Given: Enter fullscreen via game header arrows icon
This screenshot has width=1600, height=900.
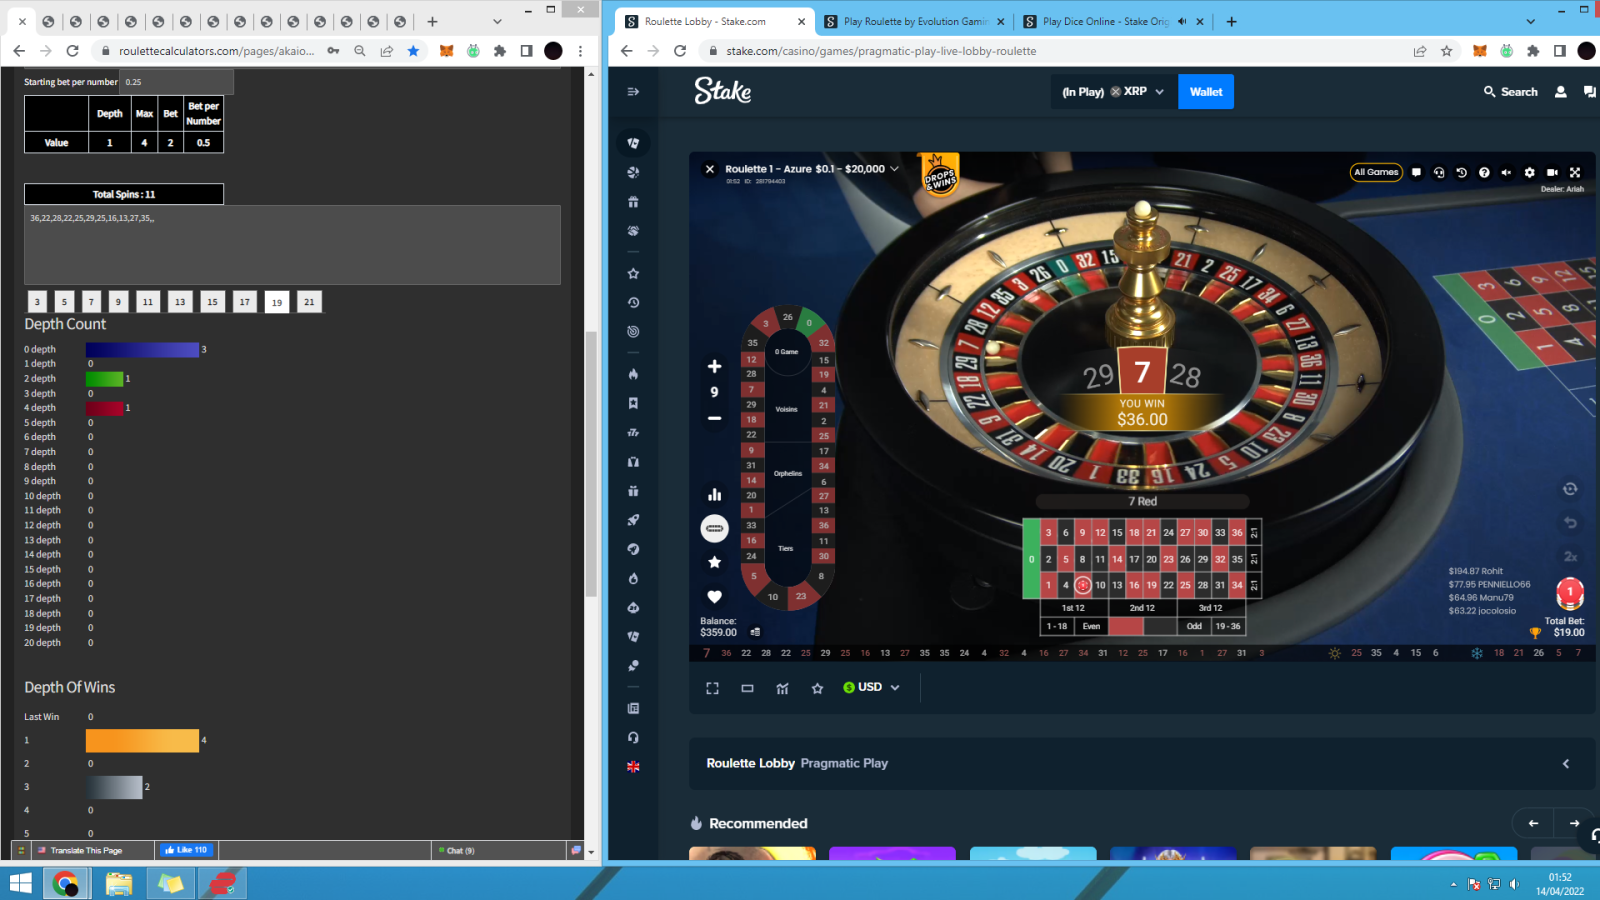Looking at the screenshot, I should pos(1575,172).
